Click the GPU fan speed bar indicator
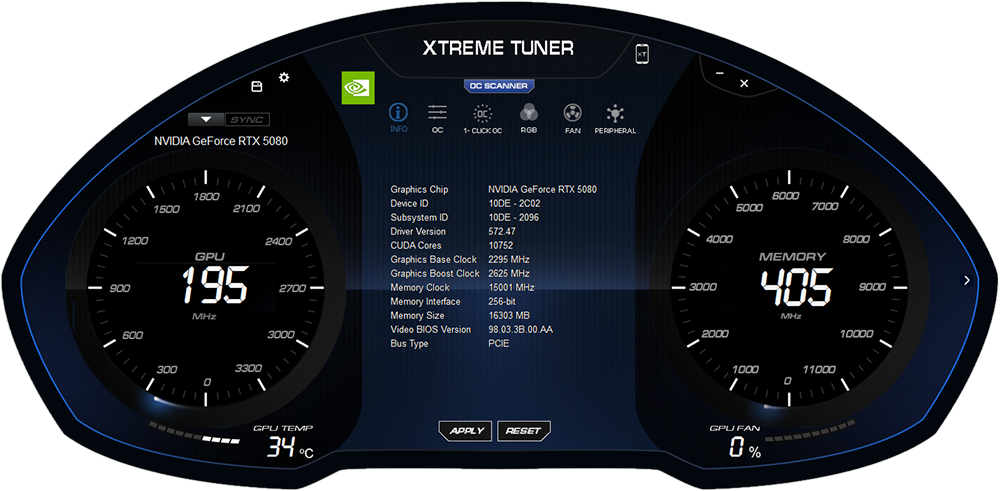The width and height of the screenshot is (1000, 491). tap(810, 432)
